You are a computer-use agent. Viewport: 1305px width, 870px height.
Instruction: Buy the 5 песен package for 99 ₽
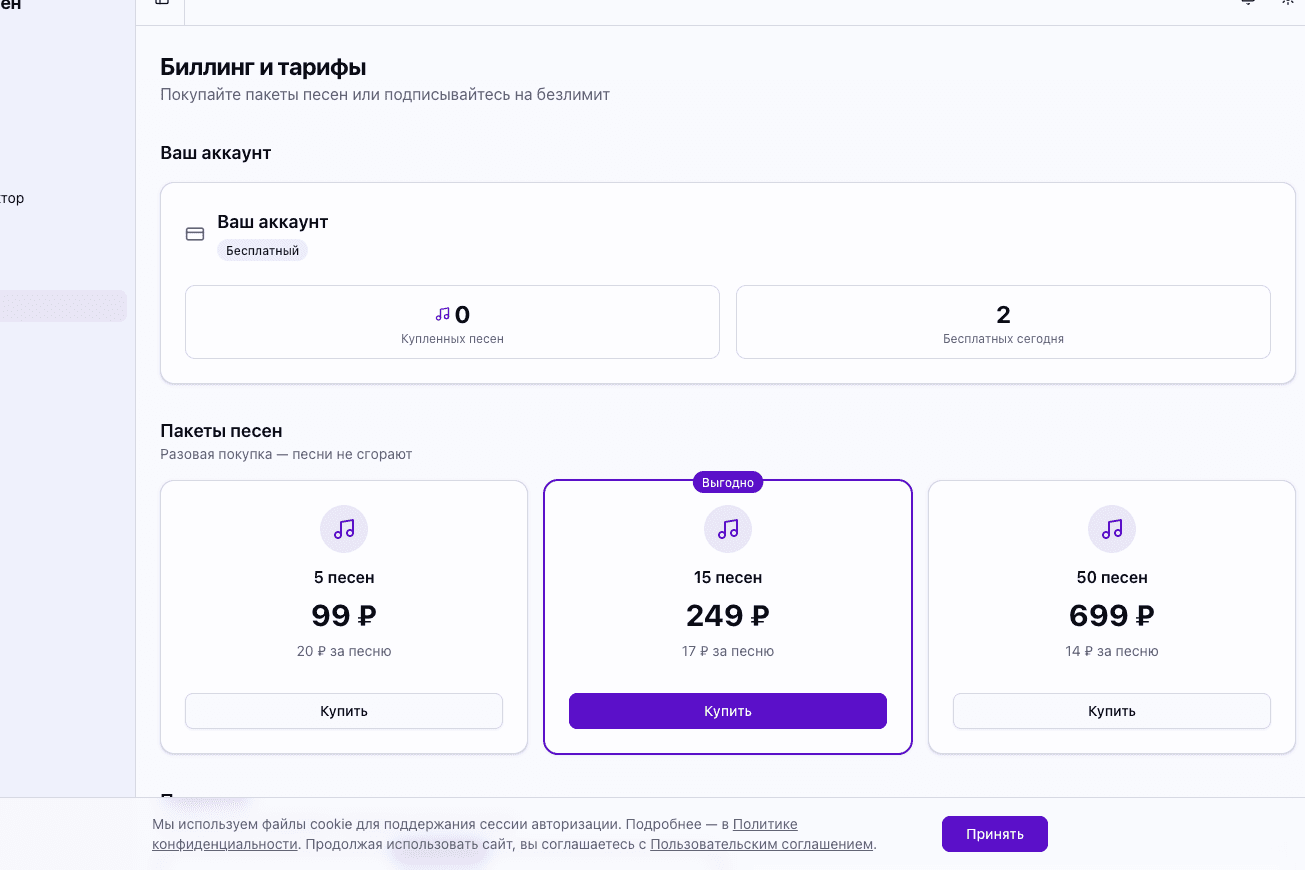(344, 711)
